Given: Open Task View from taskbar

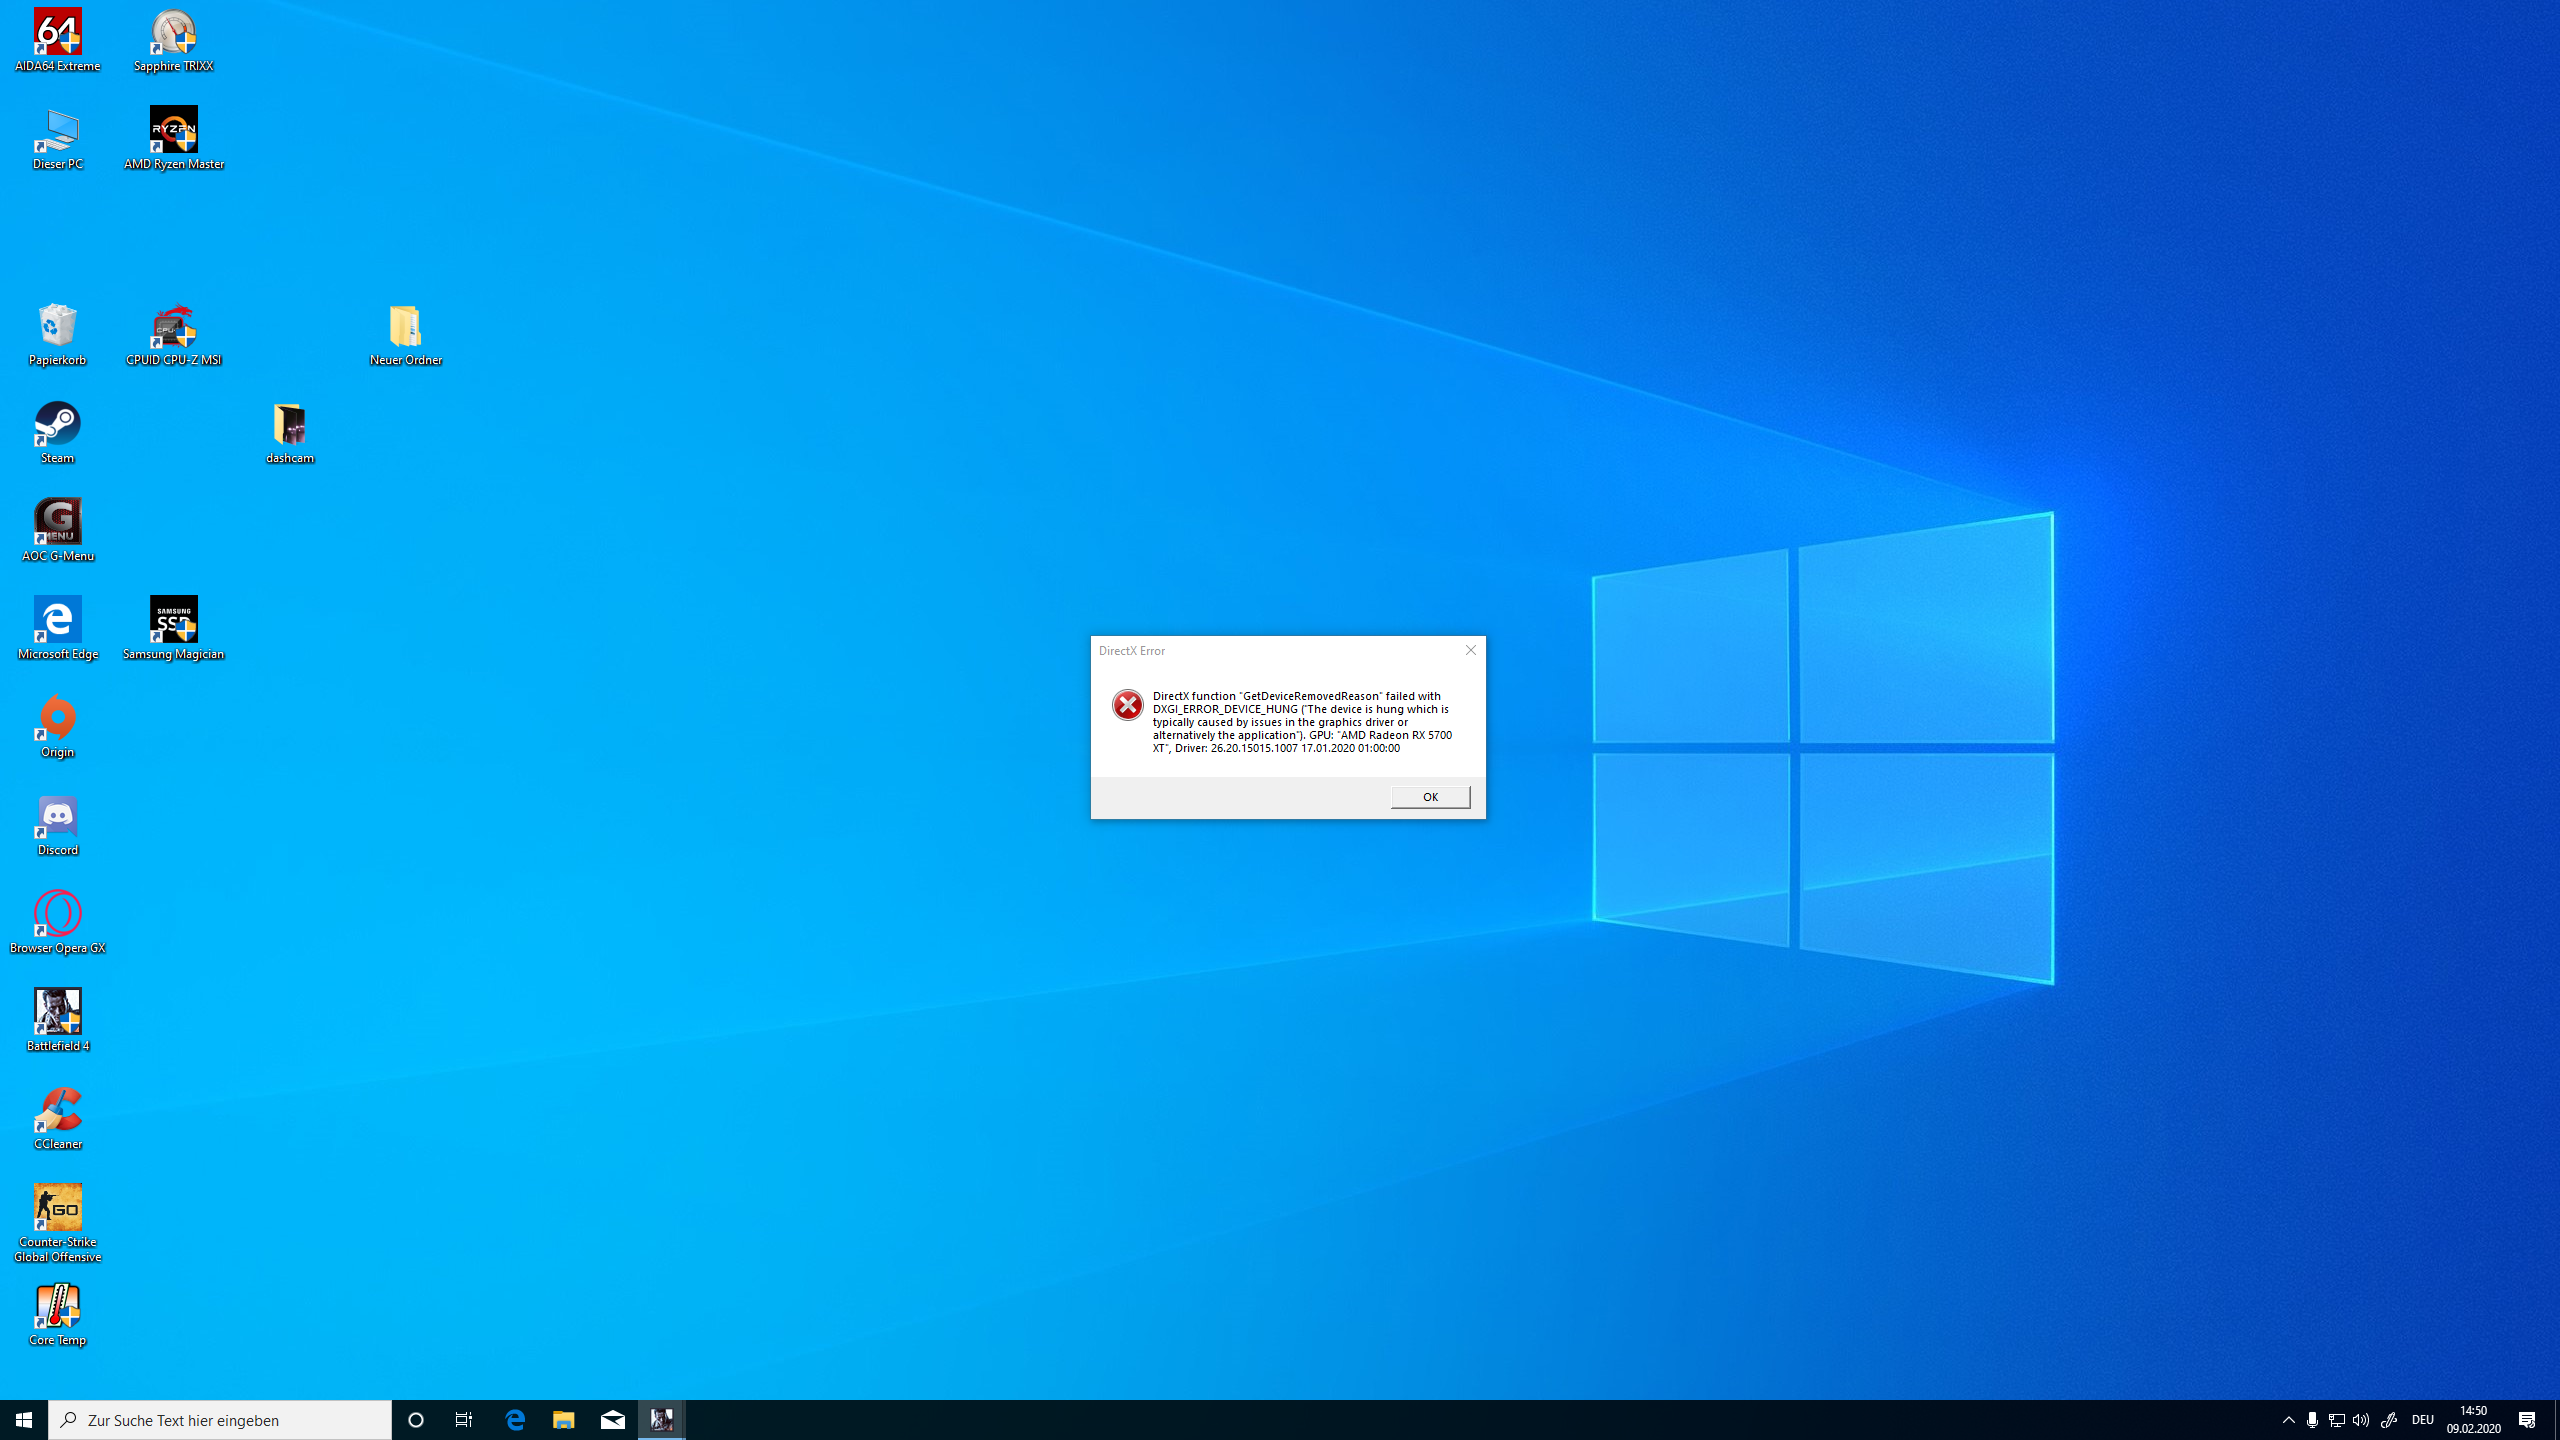Looking at the screenshot, I should 464,1420.
